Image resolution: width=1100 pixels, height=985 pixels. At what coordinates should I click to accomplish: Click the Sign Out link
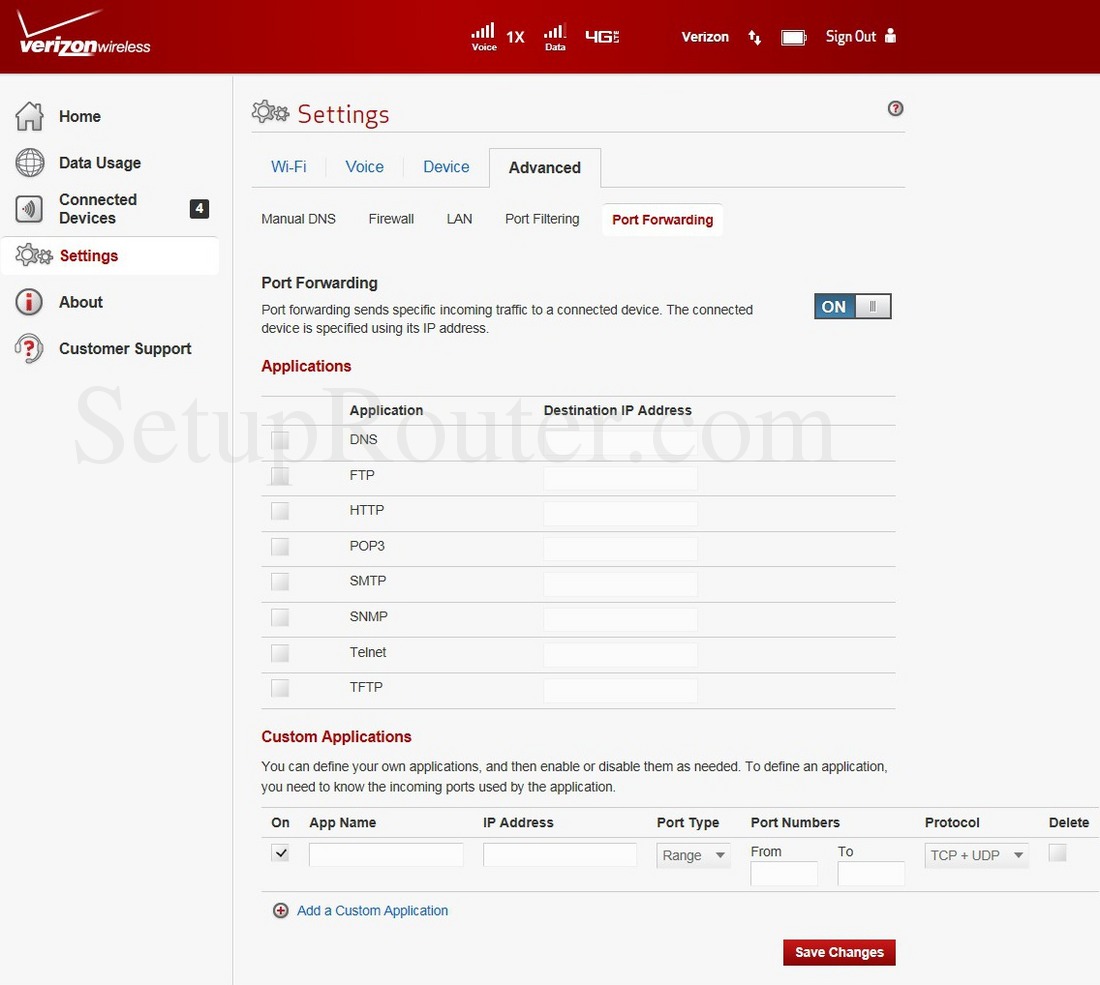851,36
